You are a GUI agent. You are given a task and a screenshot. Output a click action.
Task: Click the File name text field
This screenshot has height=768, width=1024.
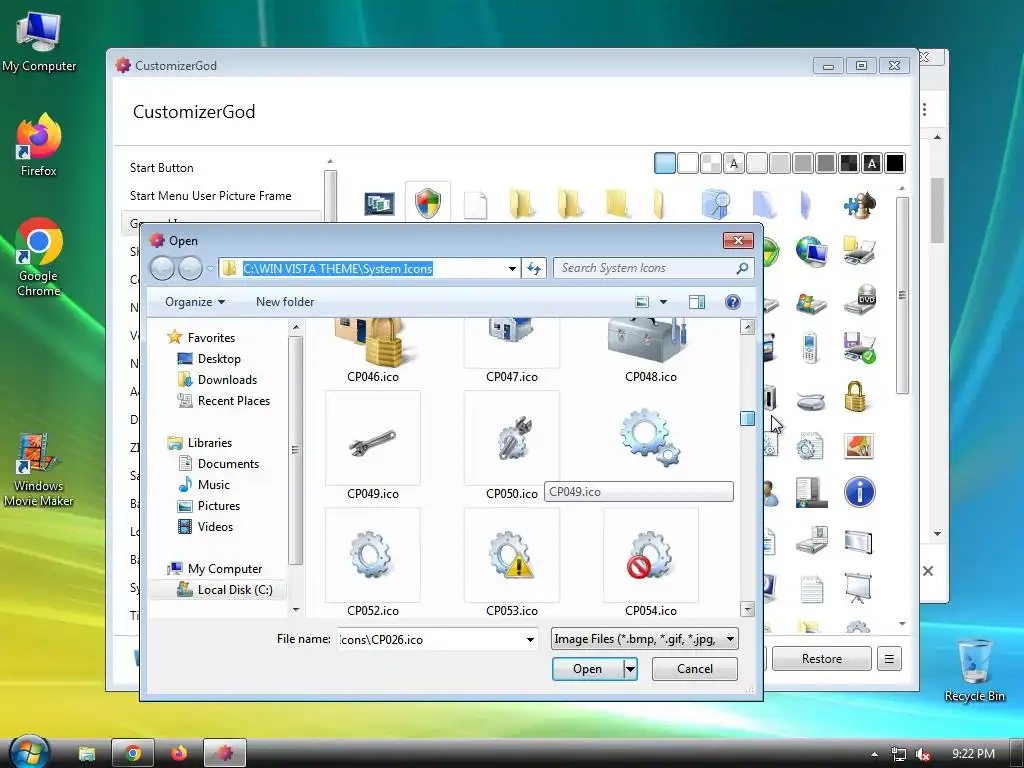coord(431,639)
